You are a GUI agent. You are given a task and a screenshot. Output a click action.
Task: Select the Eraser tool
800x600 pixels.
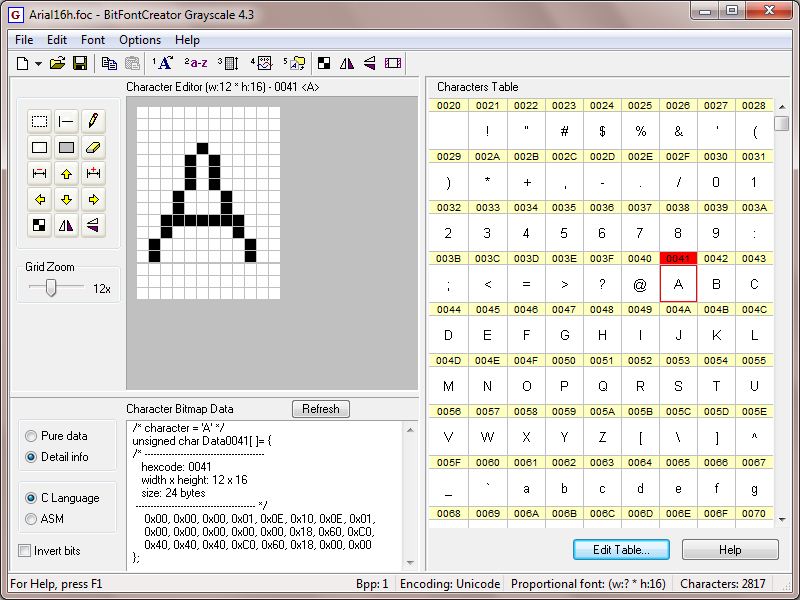pos(93,147)
